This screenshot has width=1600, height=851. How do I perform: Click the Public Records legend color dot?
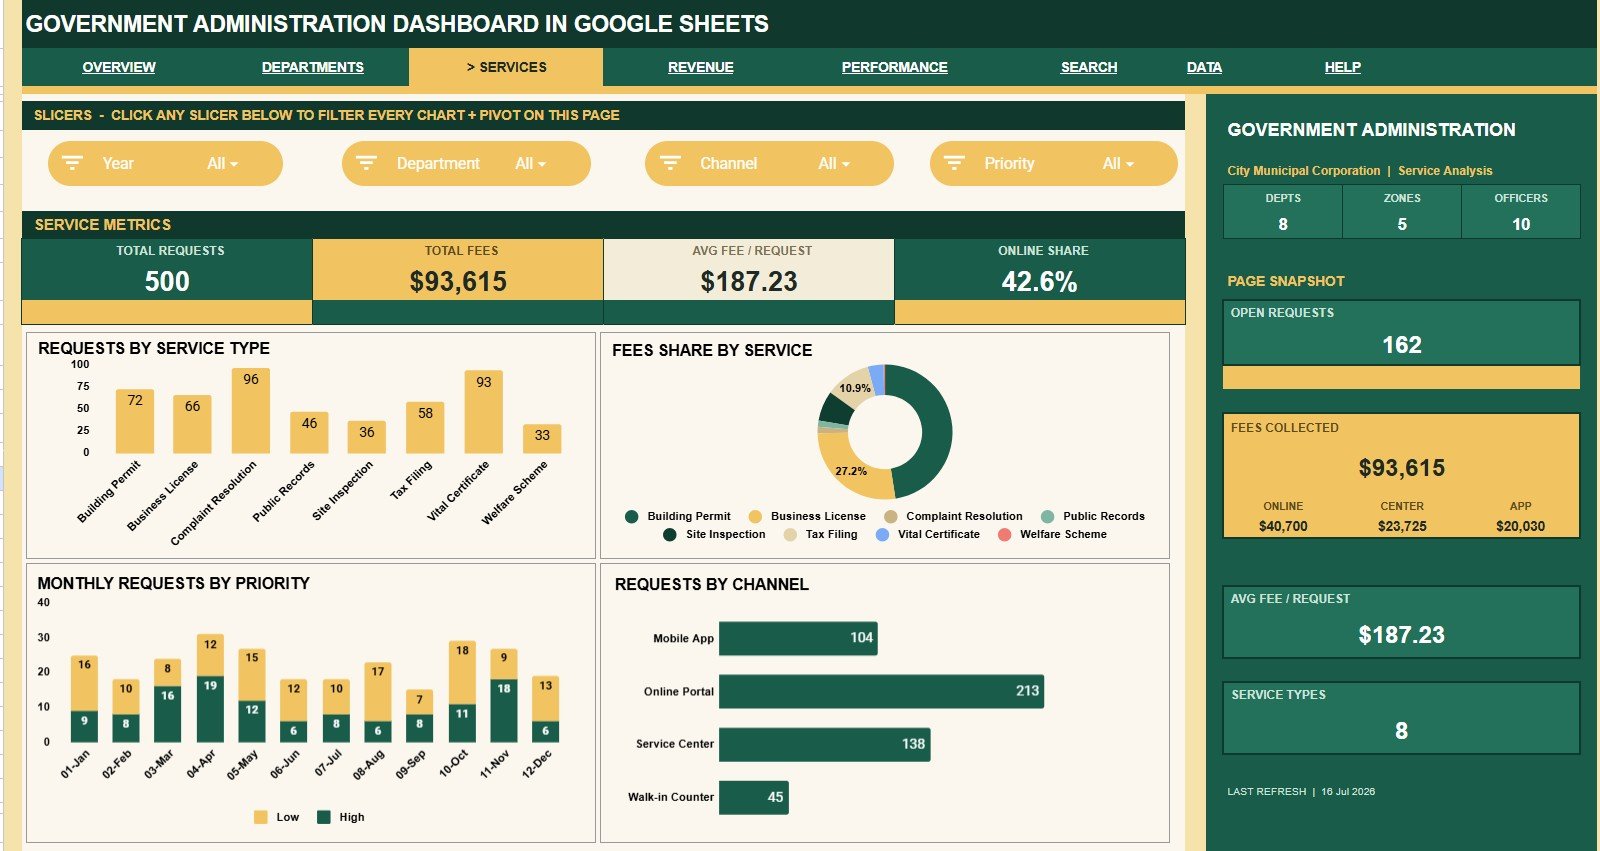point(1047,517)
